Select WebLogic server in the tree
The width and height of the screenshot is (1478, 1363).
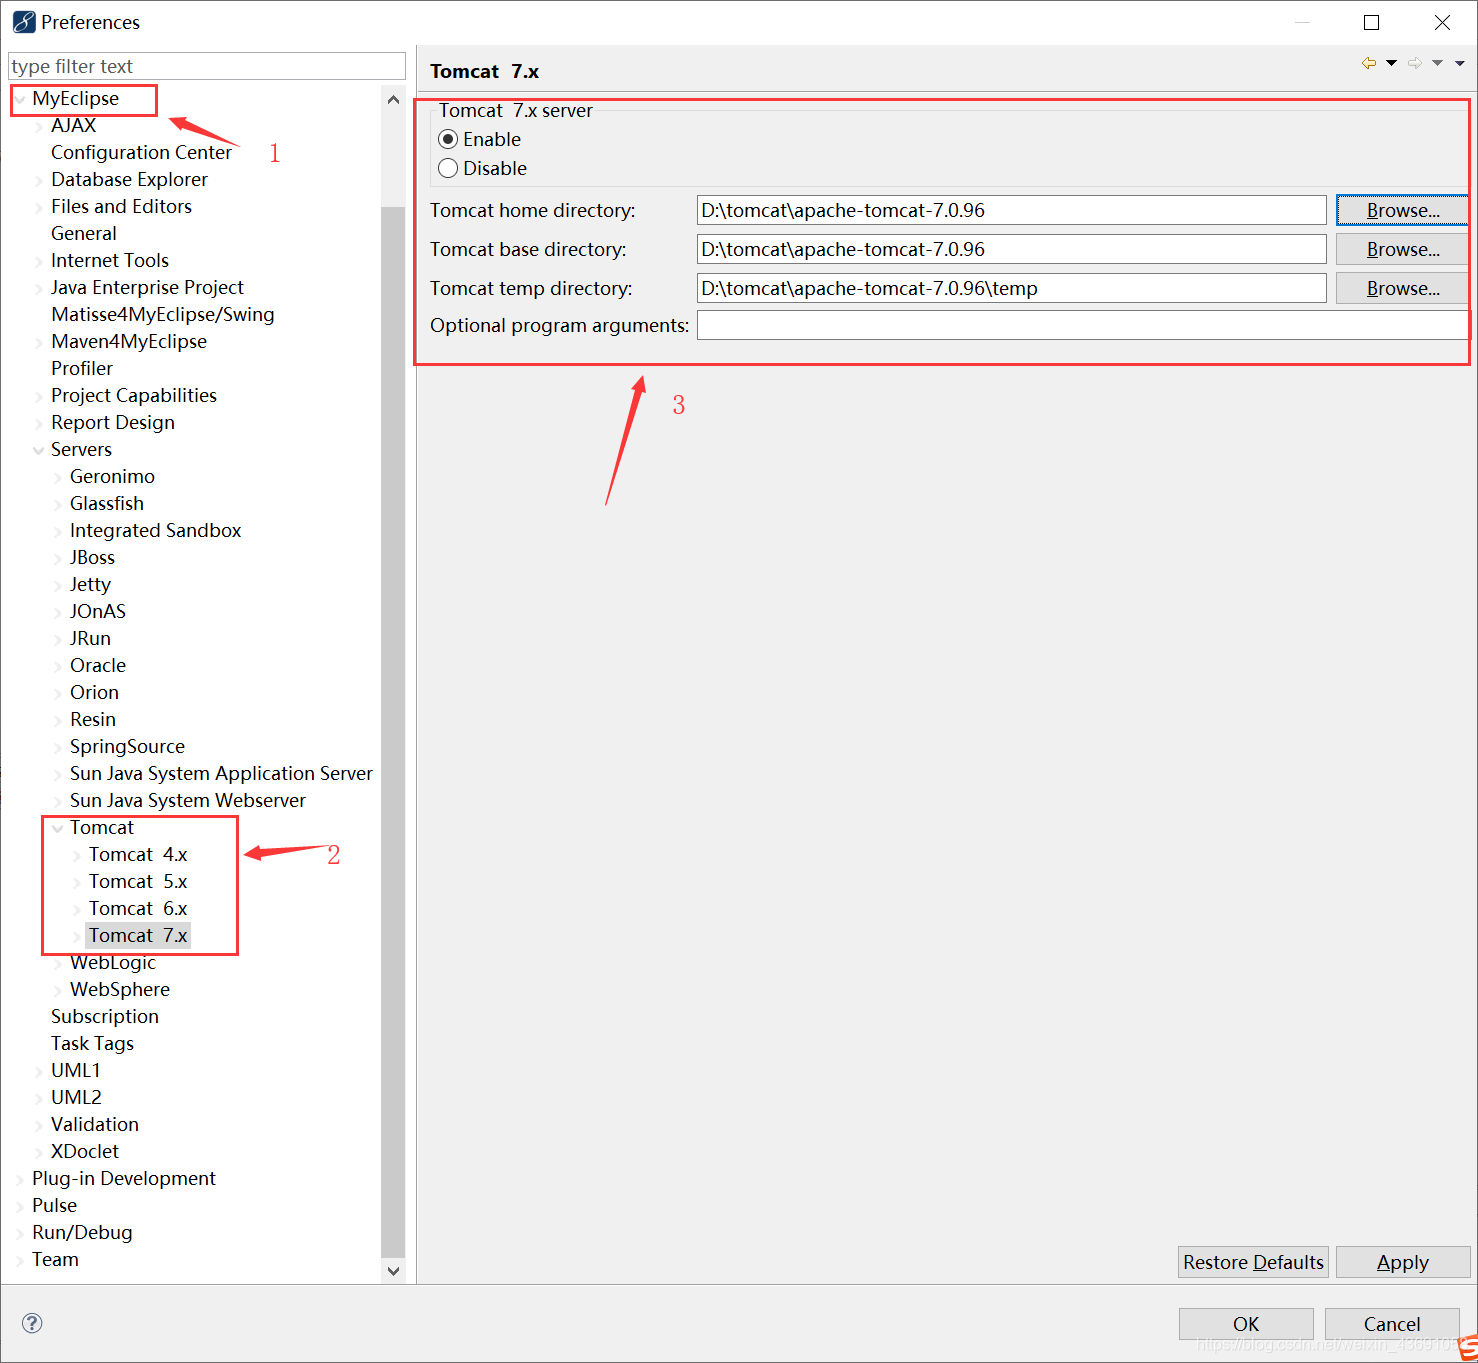(x=112, y=962)
